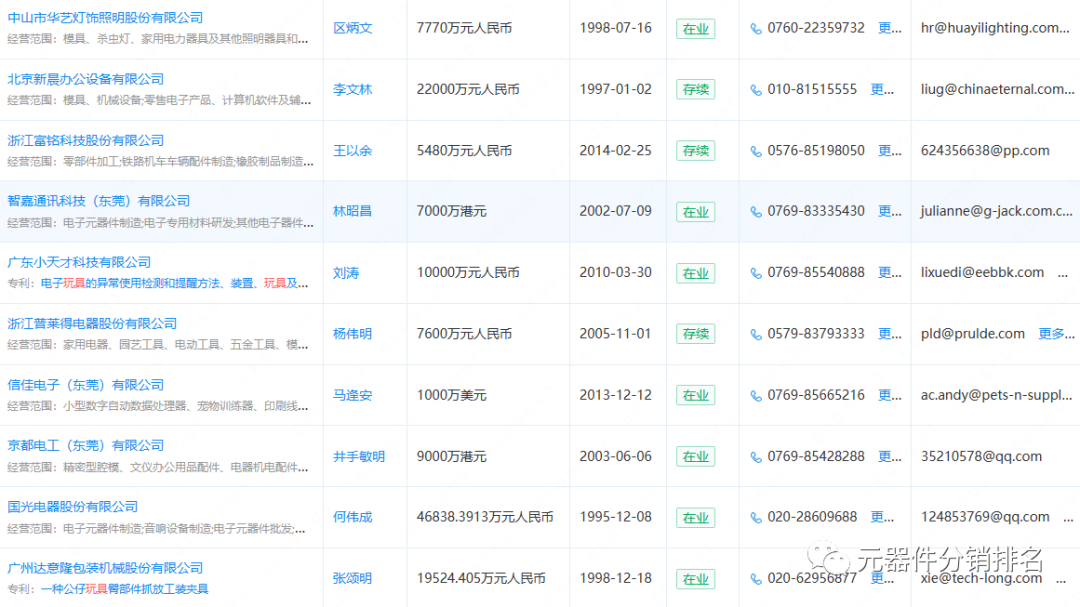Expand more phones after 0769-85428288
The width and height of the screenshot is (1080, 607).
890,457
